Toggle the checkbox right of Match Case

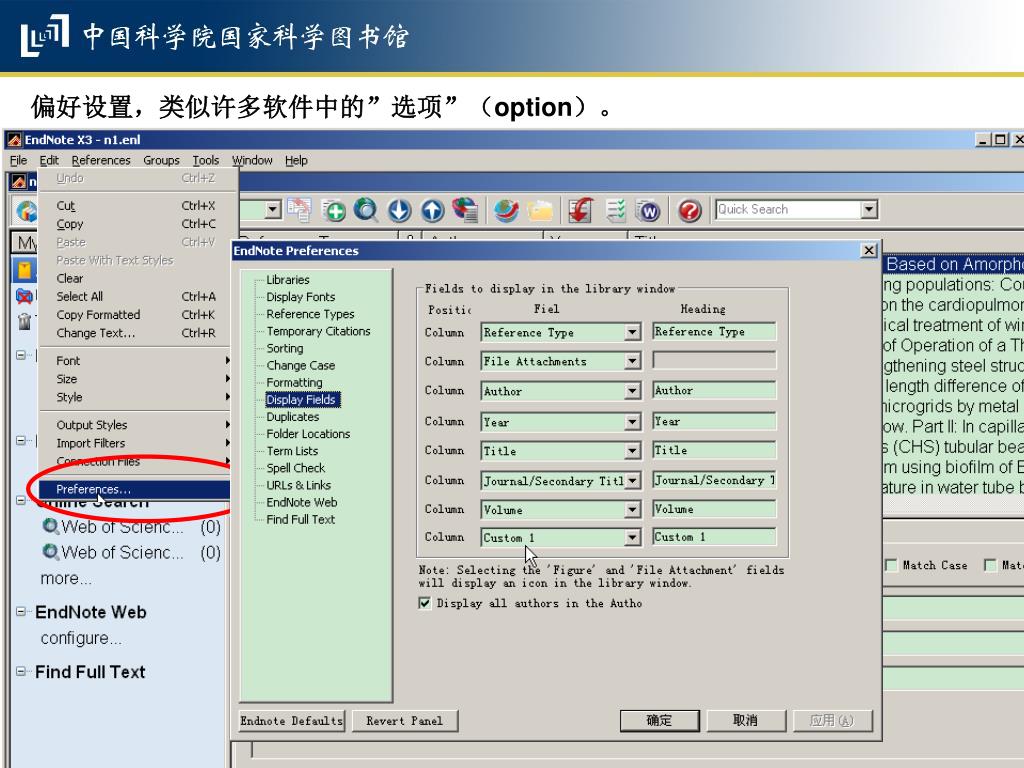point(990,565)
